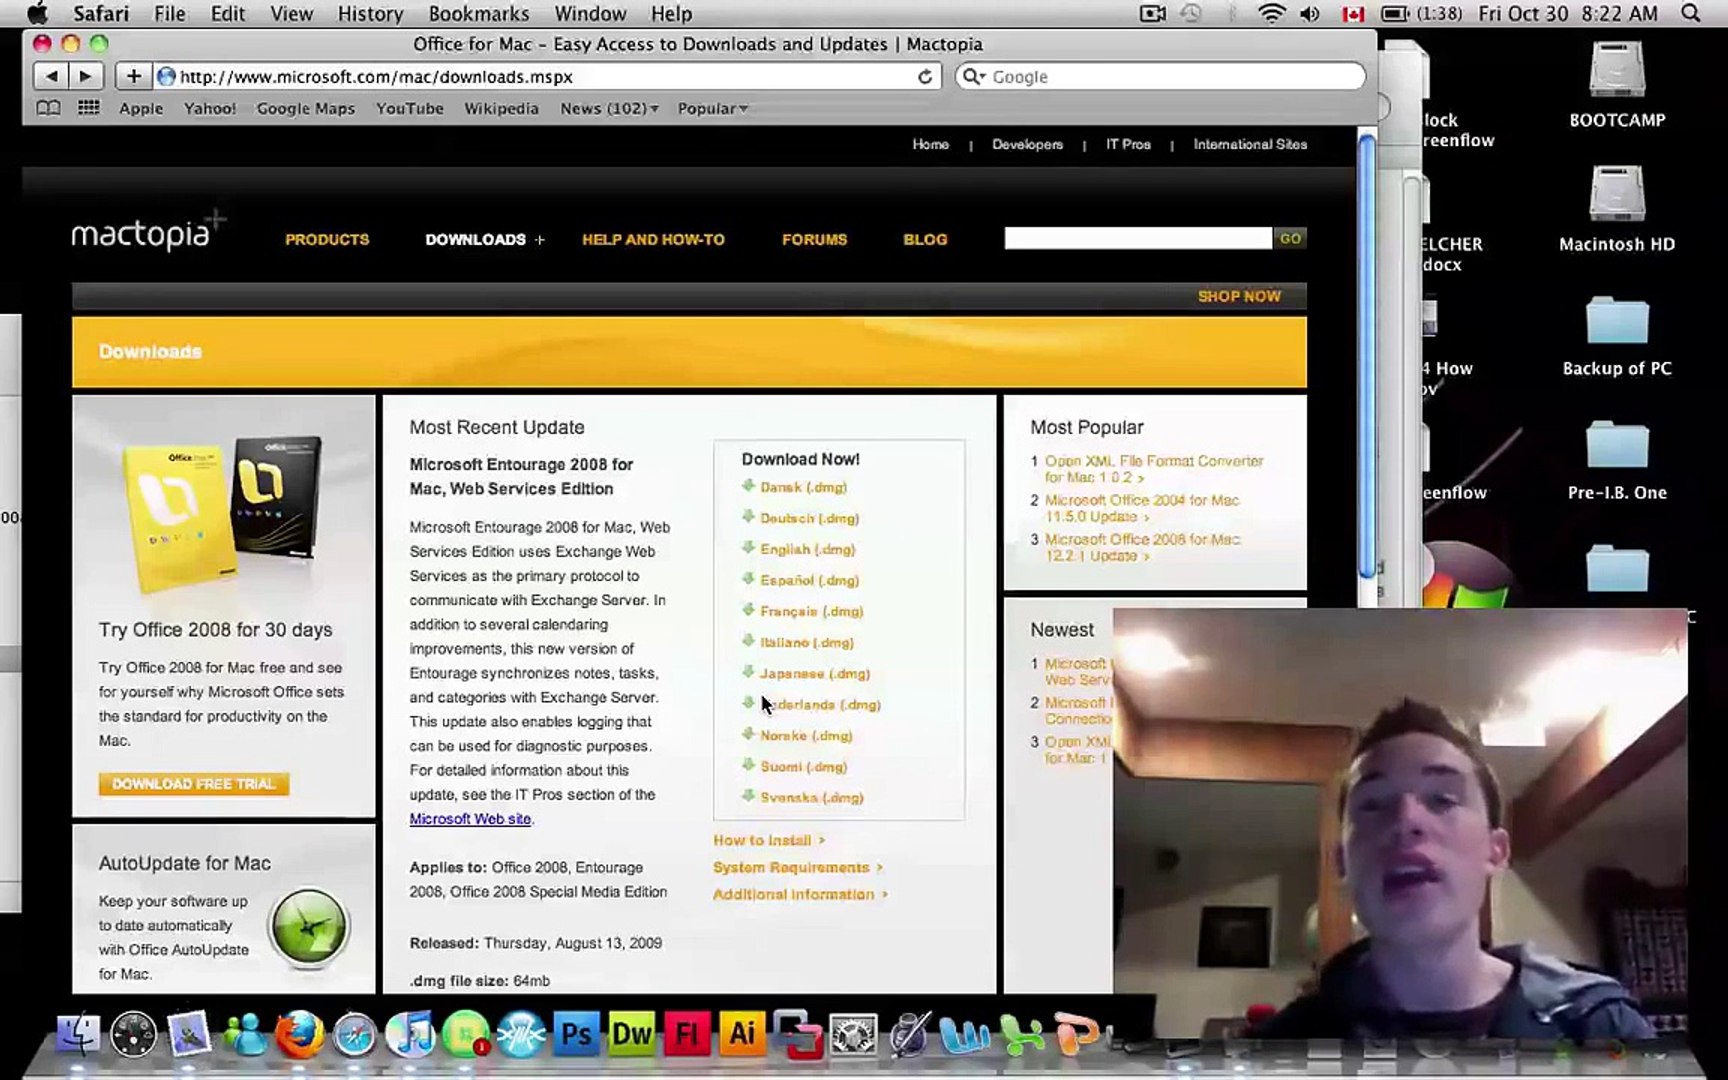Screen dimensions: 1728x1080
Task: Launch Firefox from the dock
Action: pos(299,1035)
